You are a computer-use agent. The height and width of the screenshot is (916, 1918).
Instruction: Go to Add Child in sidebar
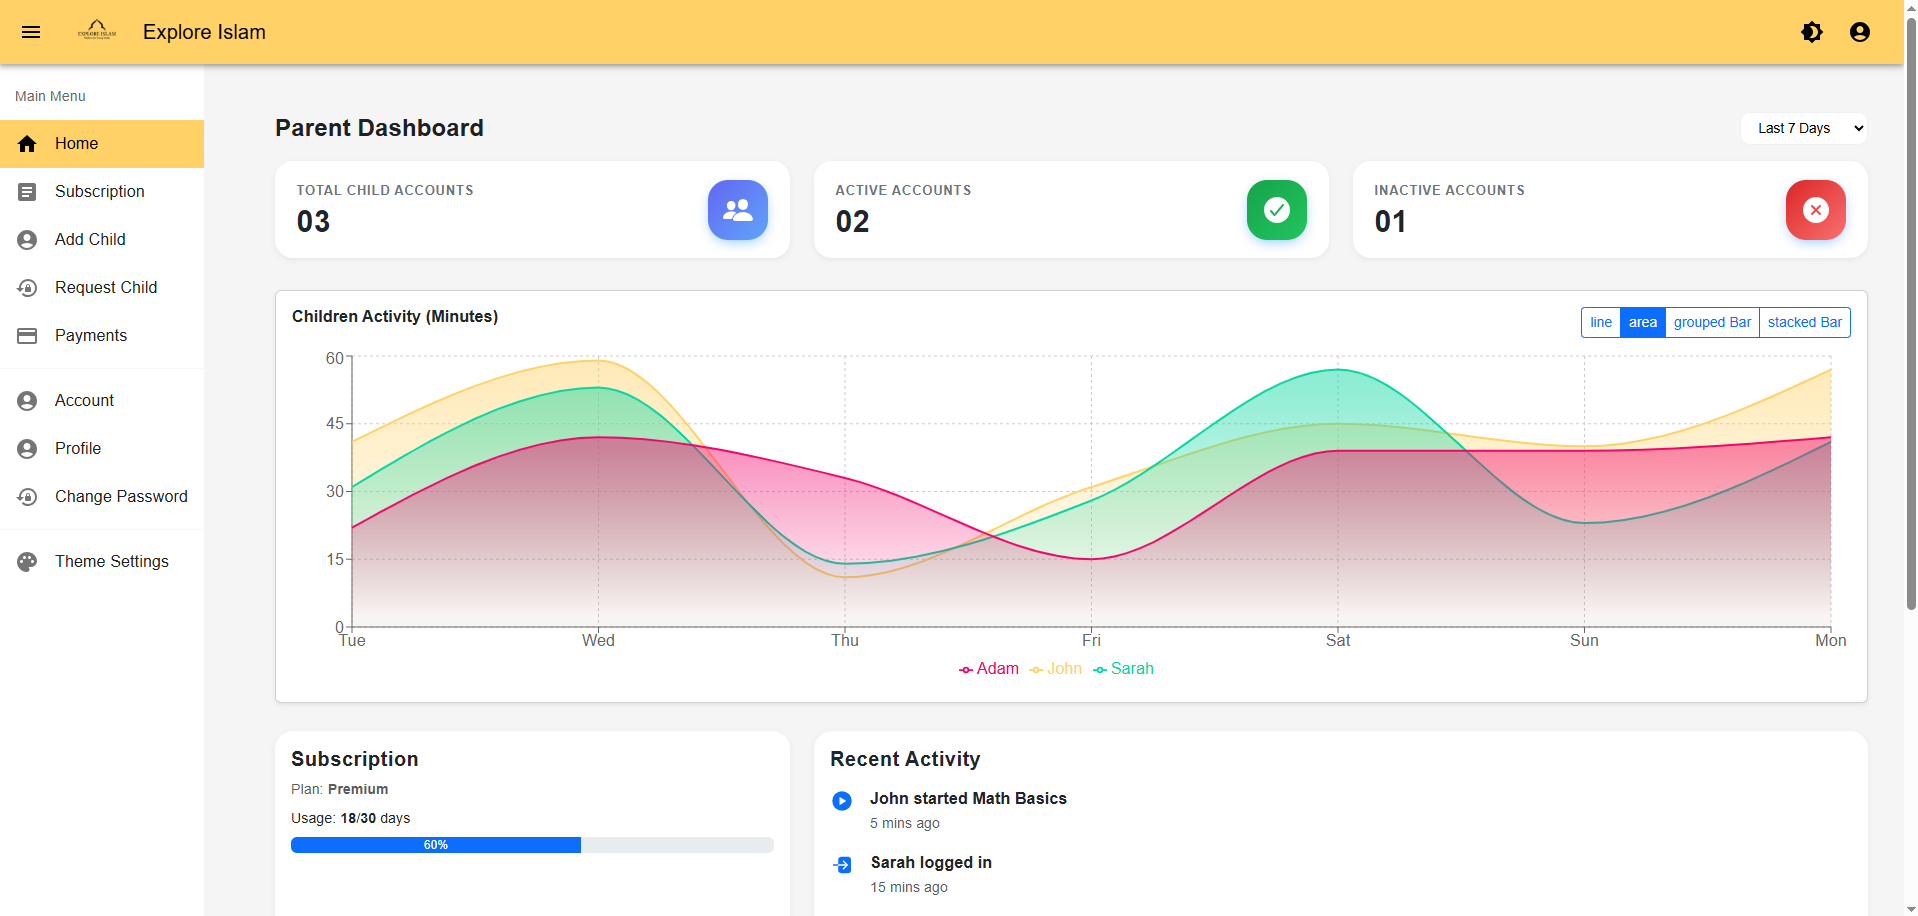coord(90,239)
